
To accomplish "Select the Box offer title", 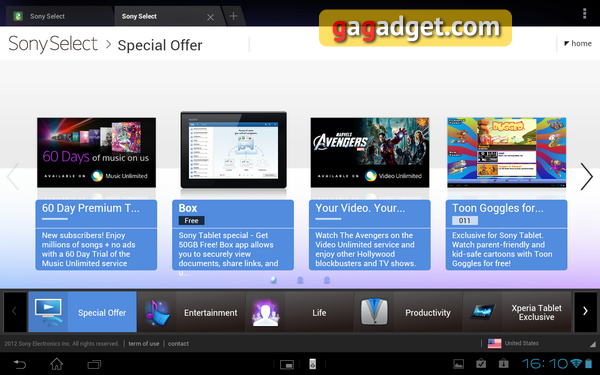I will point(188,208).
